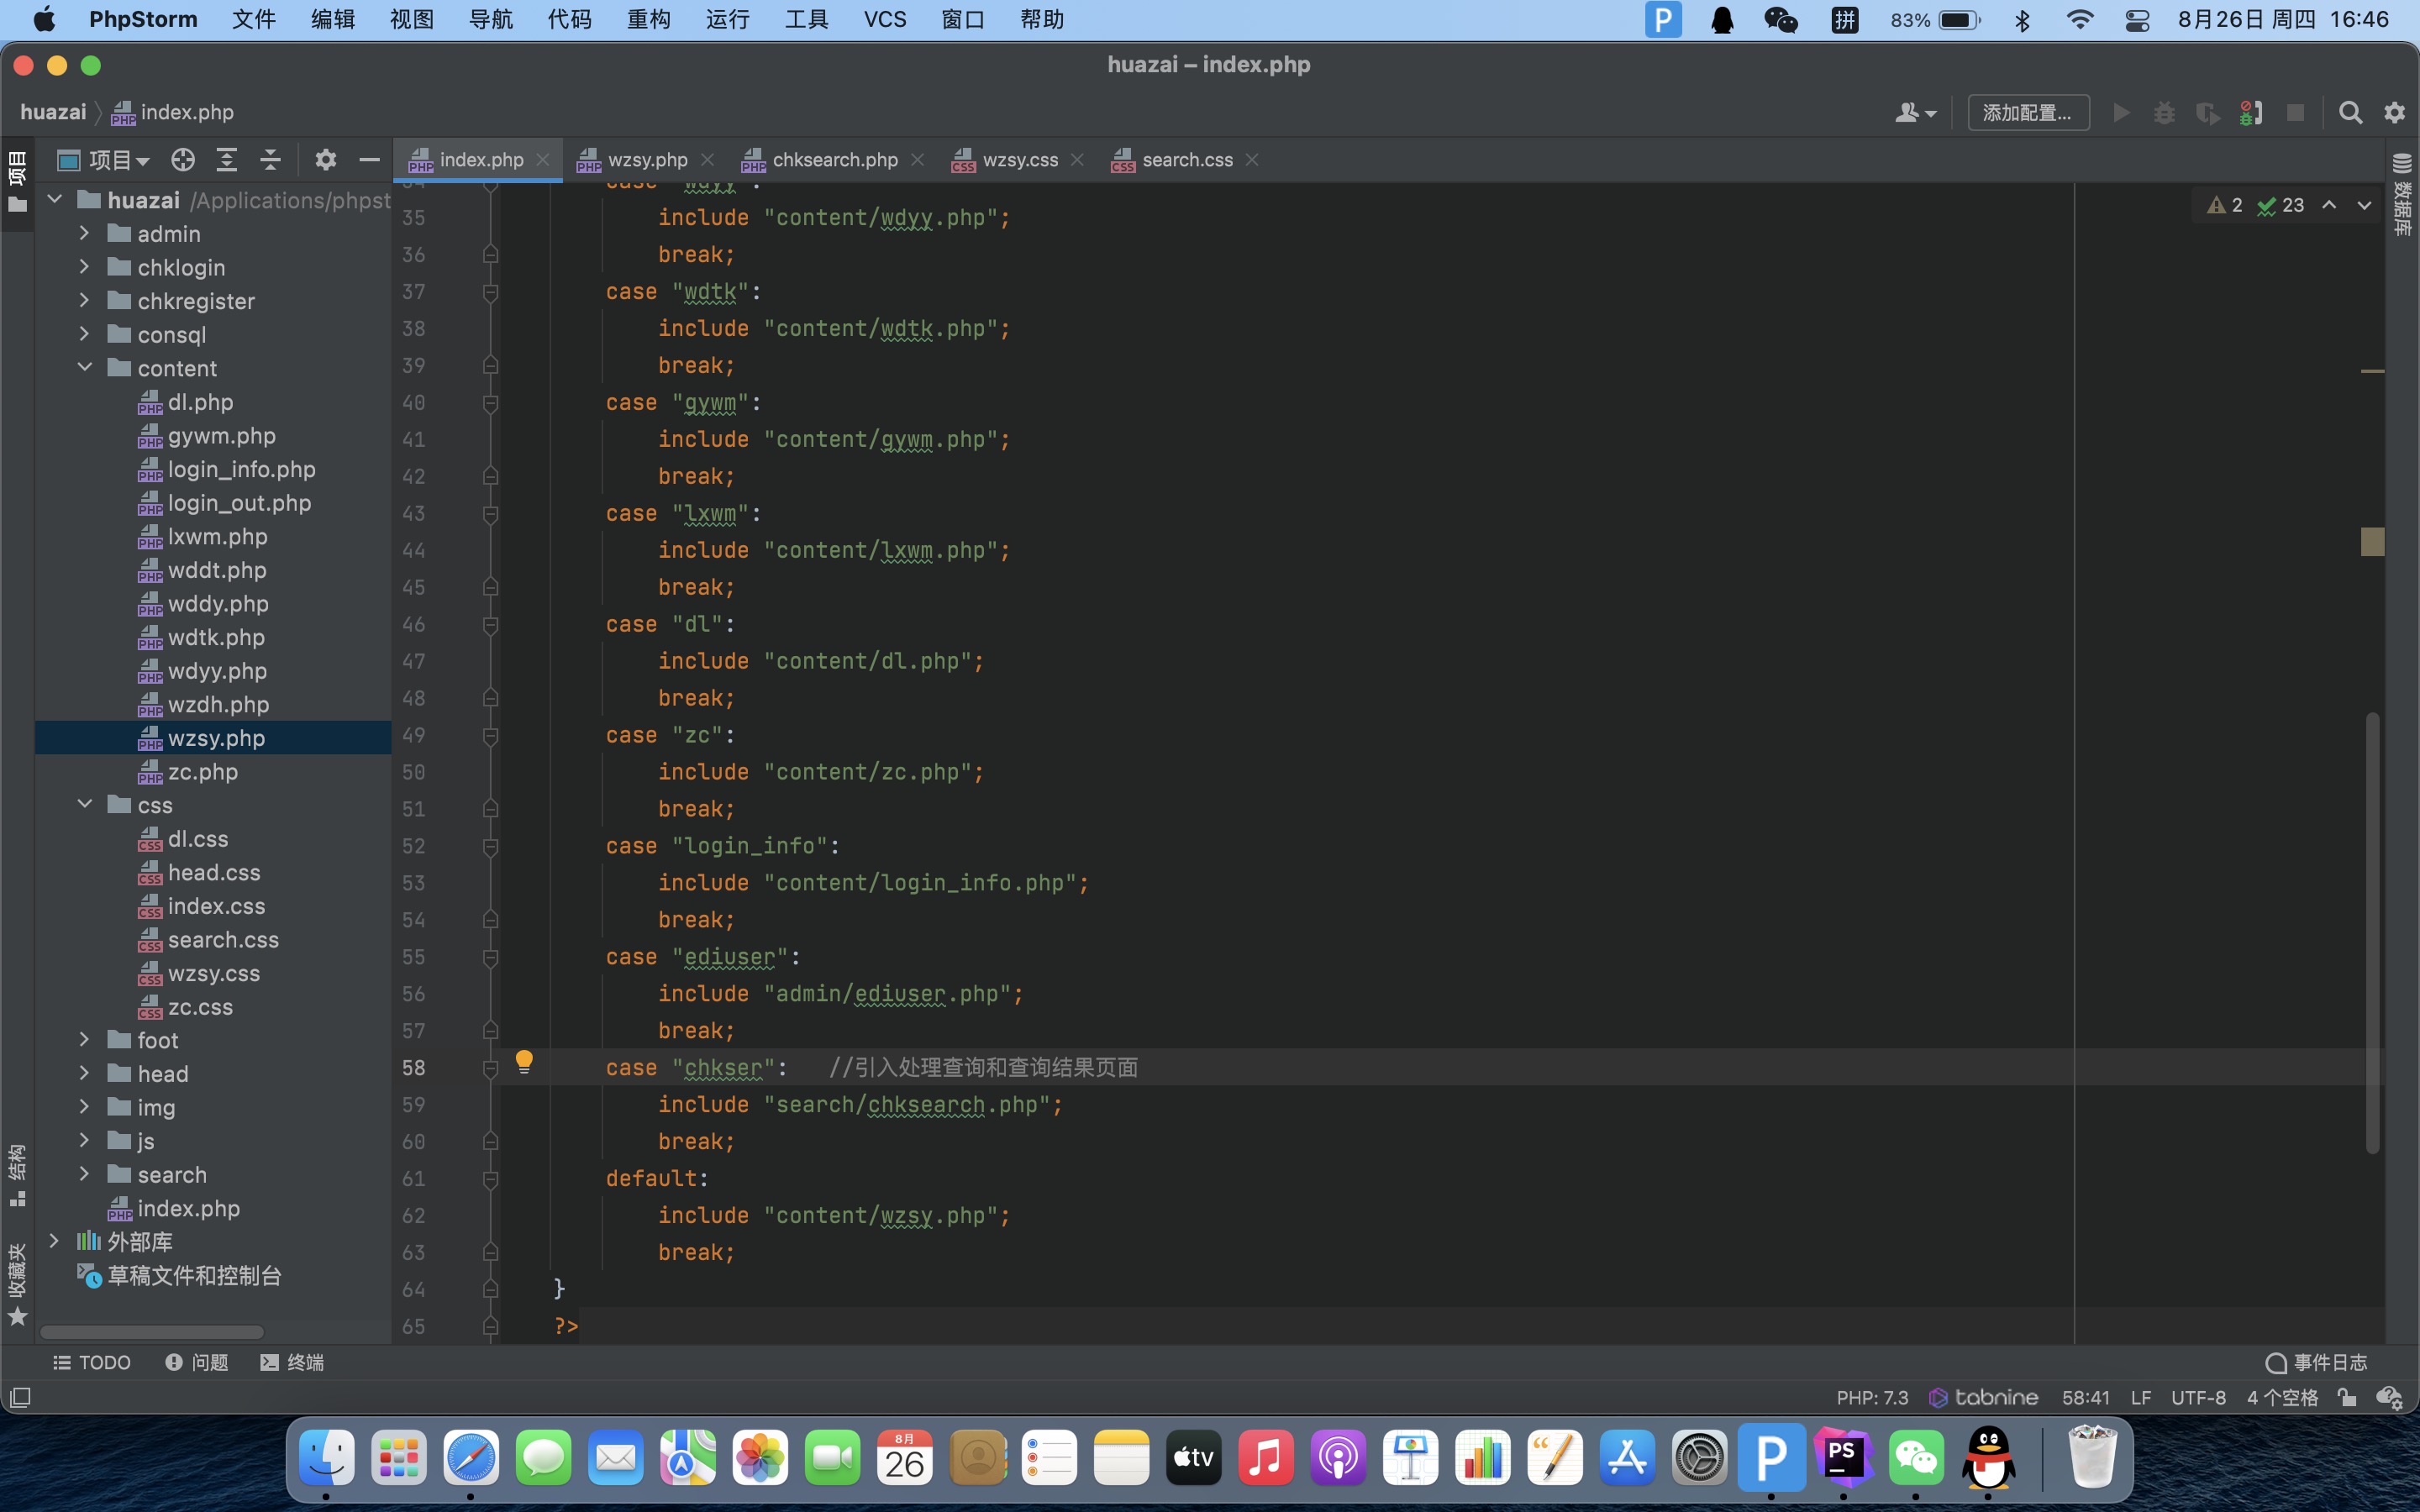2420x1512 pixels.
Task: Toggle fold marker on line 58
Action: coord(490,1068)
